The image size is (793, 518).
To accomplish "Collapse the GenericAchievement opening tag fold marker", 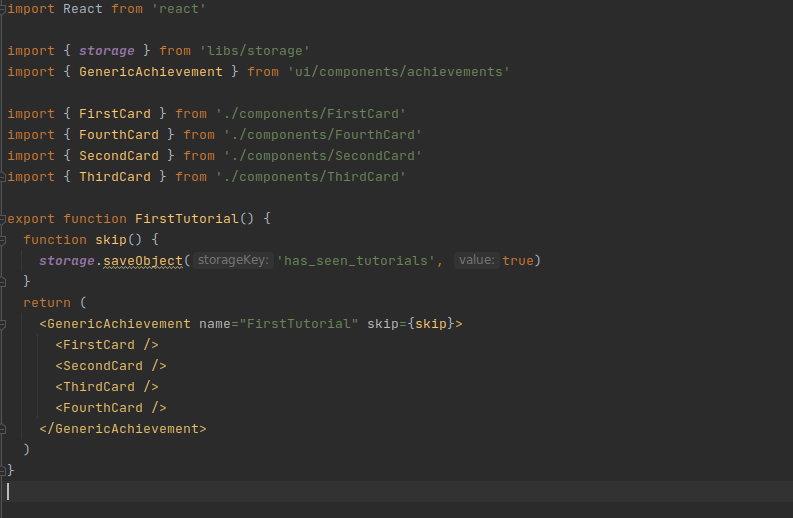I will click(x=3, y=324).
